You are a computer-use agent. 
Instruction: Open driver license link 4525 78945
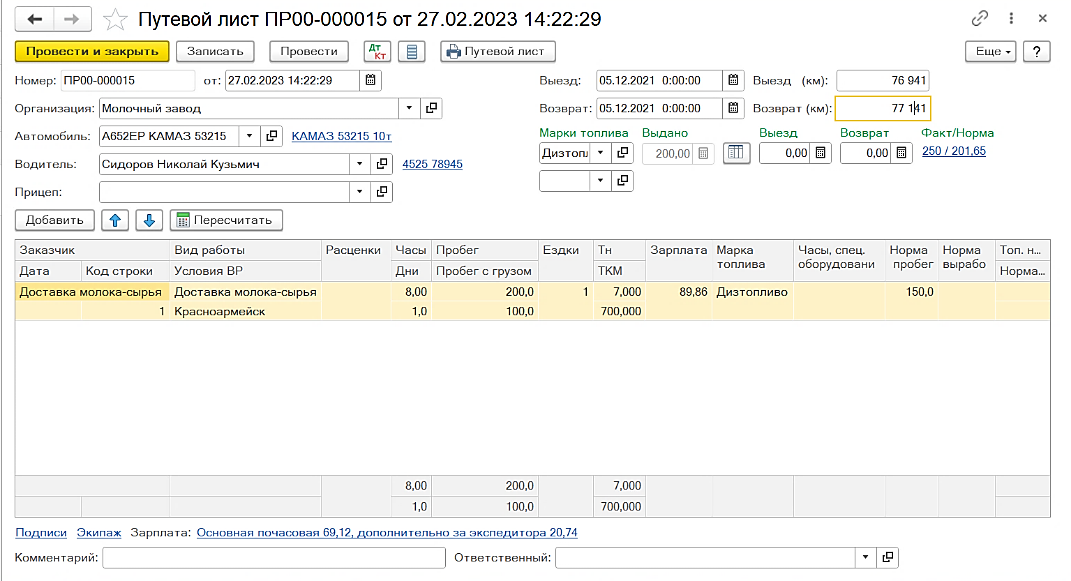point(432,164)
